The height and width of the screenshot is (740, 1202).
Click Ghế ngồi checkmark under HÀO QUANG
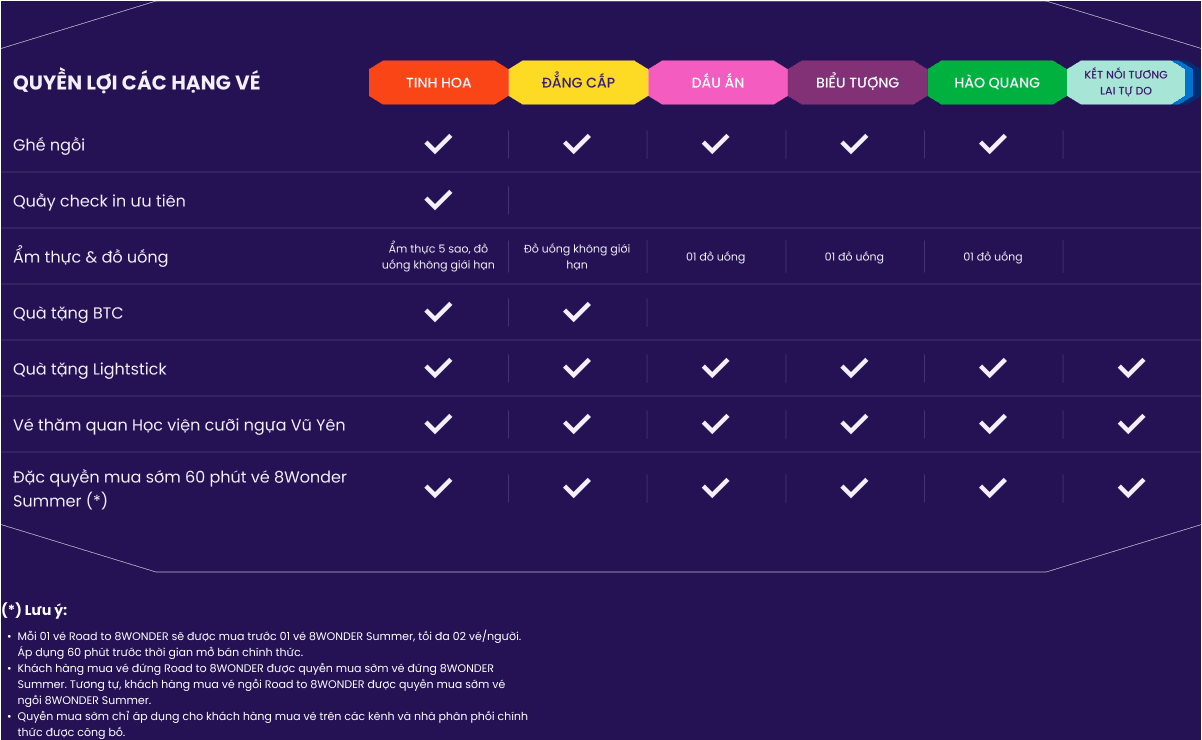point(992,144)
